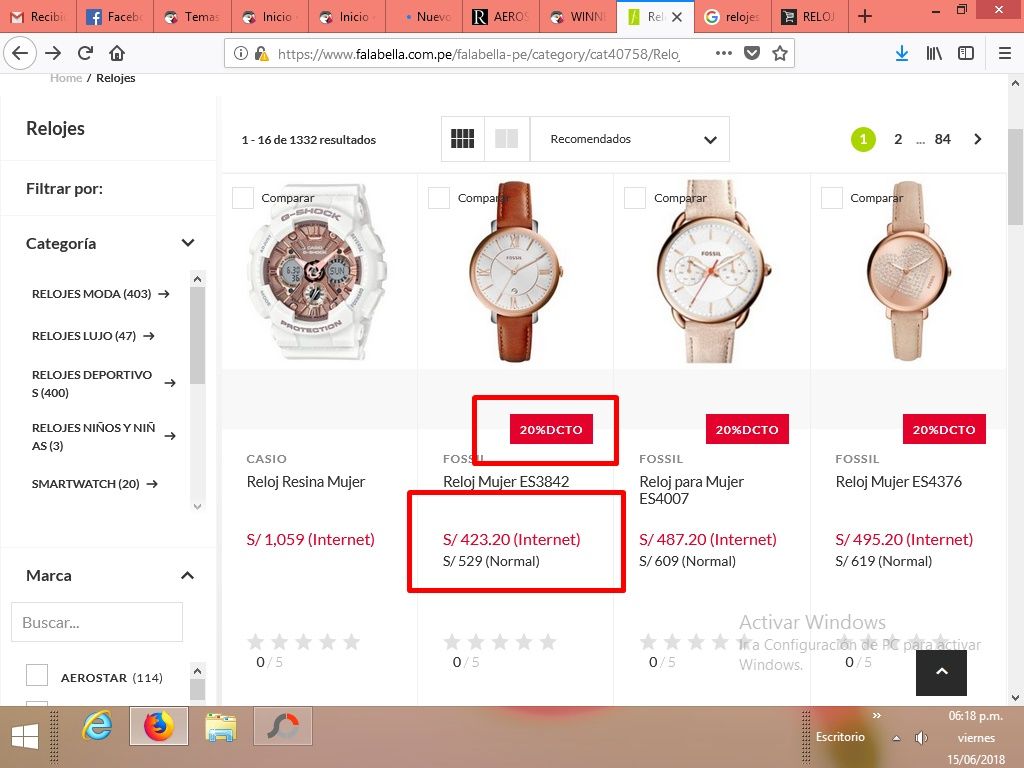1024x768 pixels.
Task: Open RELOJES NIÑOS Y NIÑAS (3) category
Action: click(103, 436)
